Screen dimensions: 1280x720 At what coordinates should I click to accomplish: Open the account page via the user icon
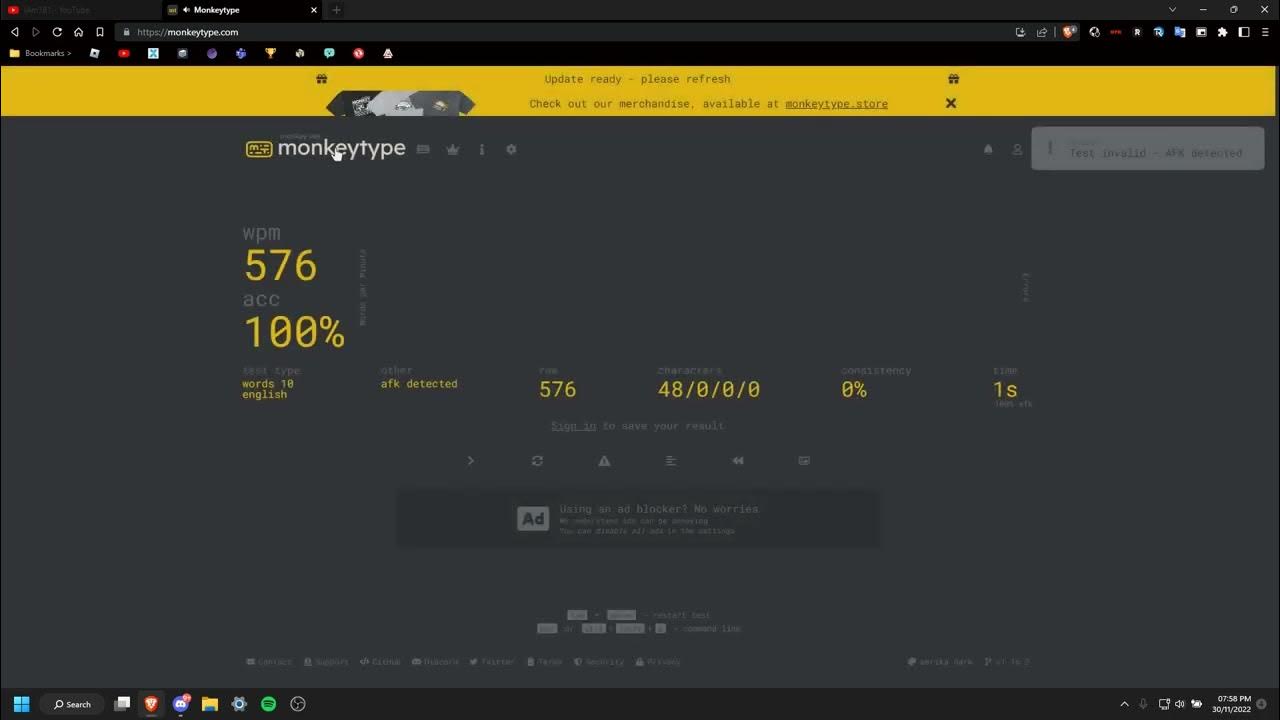point(1017,149)
